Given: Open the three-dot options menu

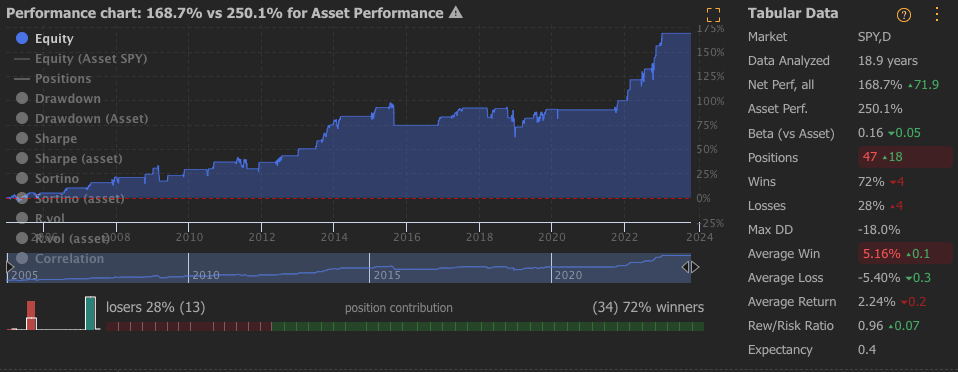Looking at the screenshot, I should (x=937, y=15).
